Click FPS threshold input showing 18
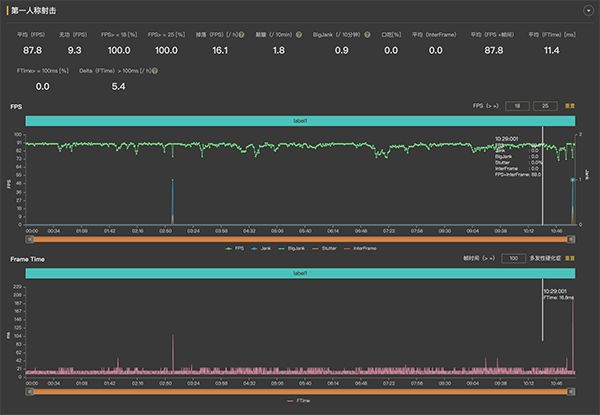Screen dimensions: 600x415 click(x=517, y=105)
